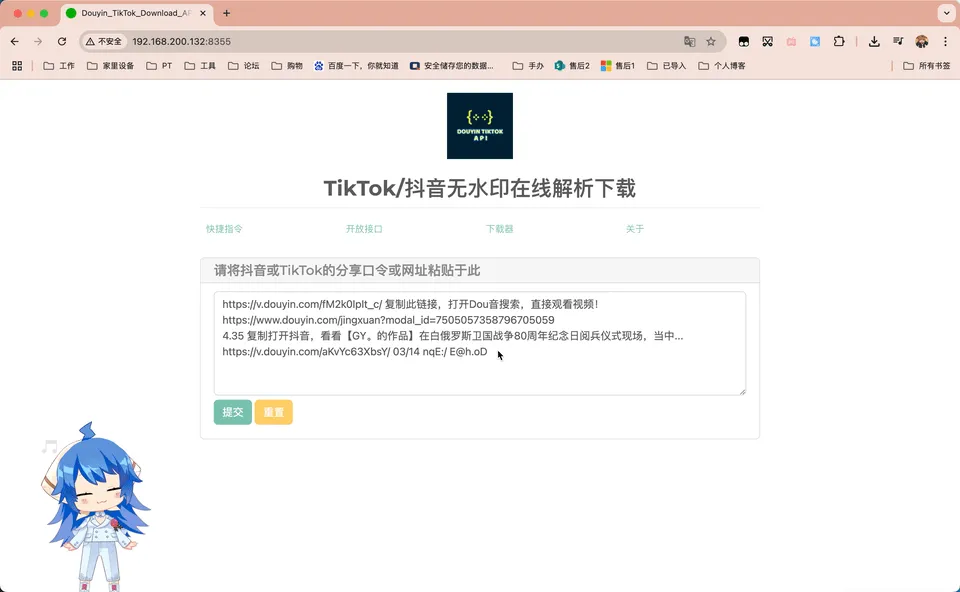The width and height of the screenshot is (960, 592).
Task: Reload the page with the refresh icon
Action: pyautogui.click(x=62, y=42)
